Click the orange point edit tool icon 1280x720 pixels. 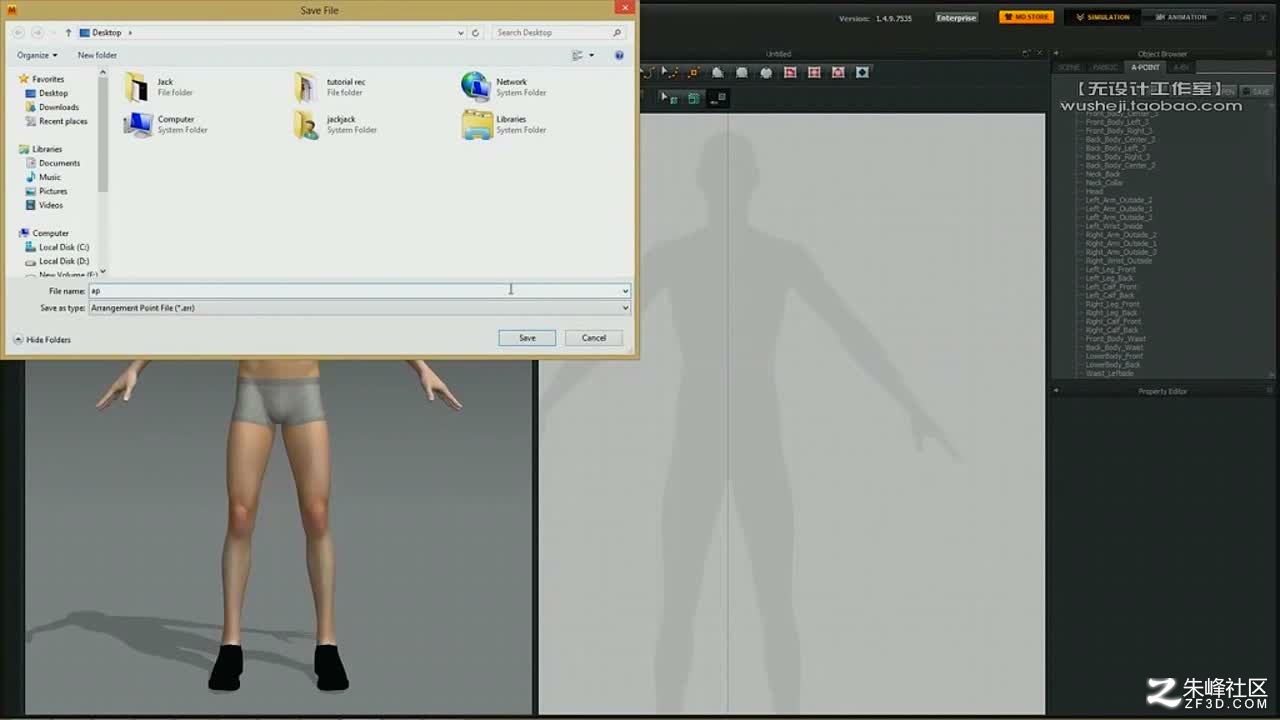click(693, 72)
